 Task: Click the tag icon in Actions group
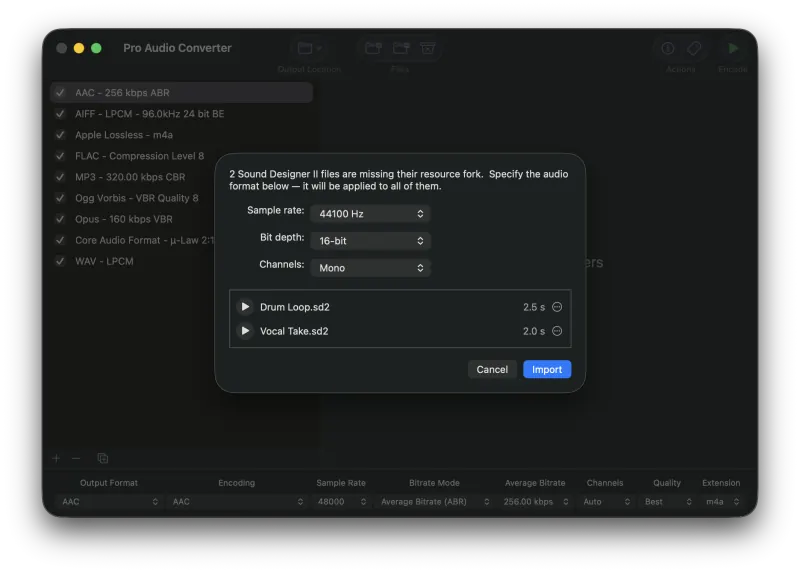pos(694,48)
